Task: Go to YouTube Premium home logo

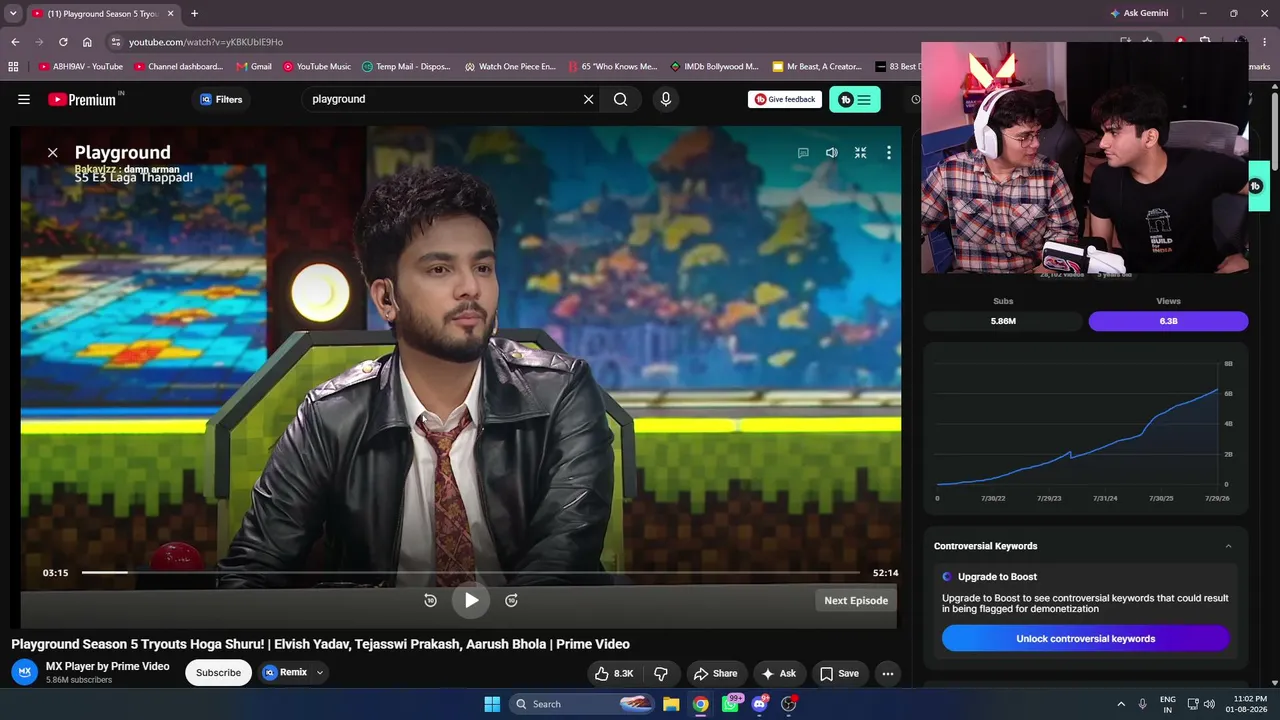Action: [x=83, y=99]
